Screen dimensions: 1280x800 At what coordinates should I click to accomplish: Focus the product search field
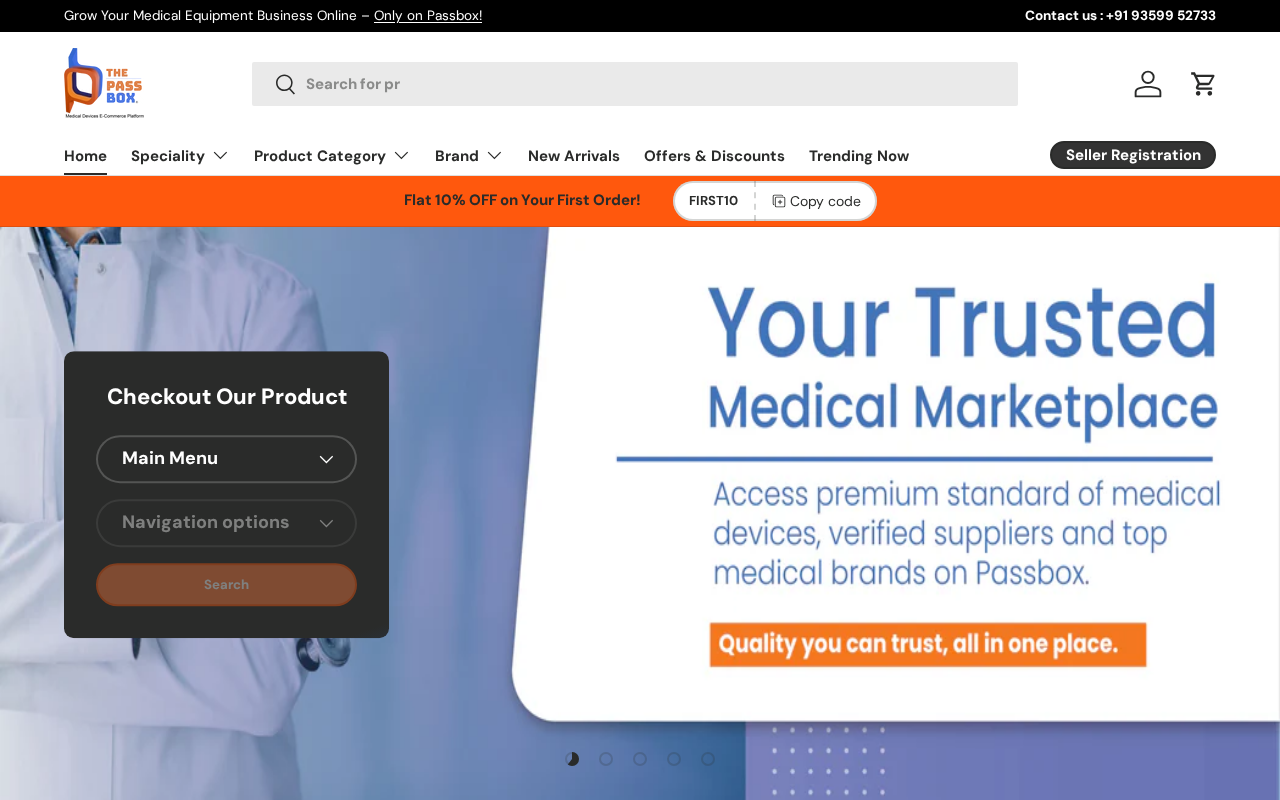(x=635, y=84)
